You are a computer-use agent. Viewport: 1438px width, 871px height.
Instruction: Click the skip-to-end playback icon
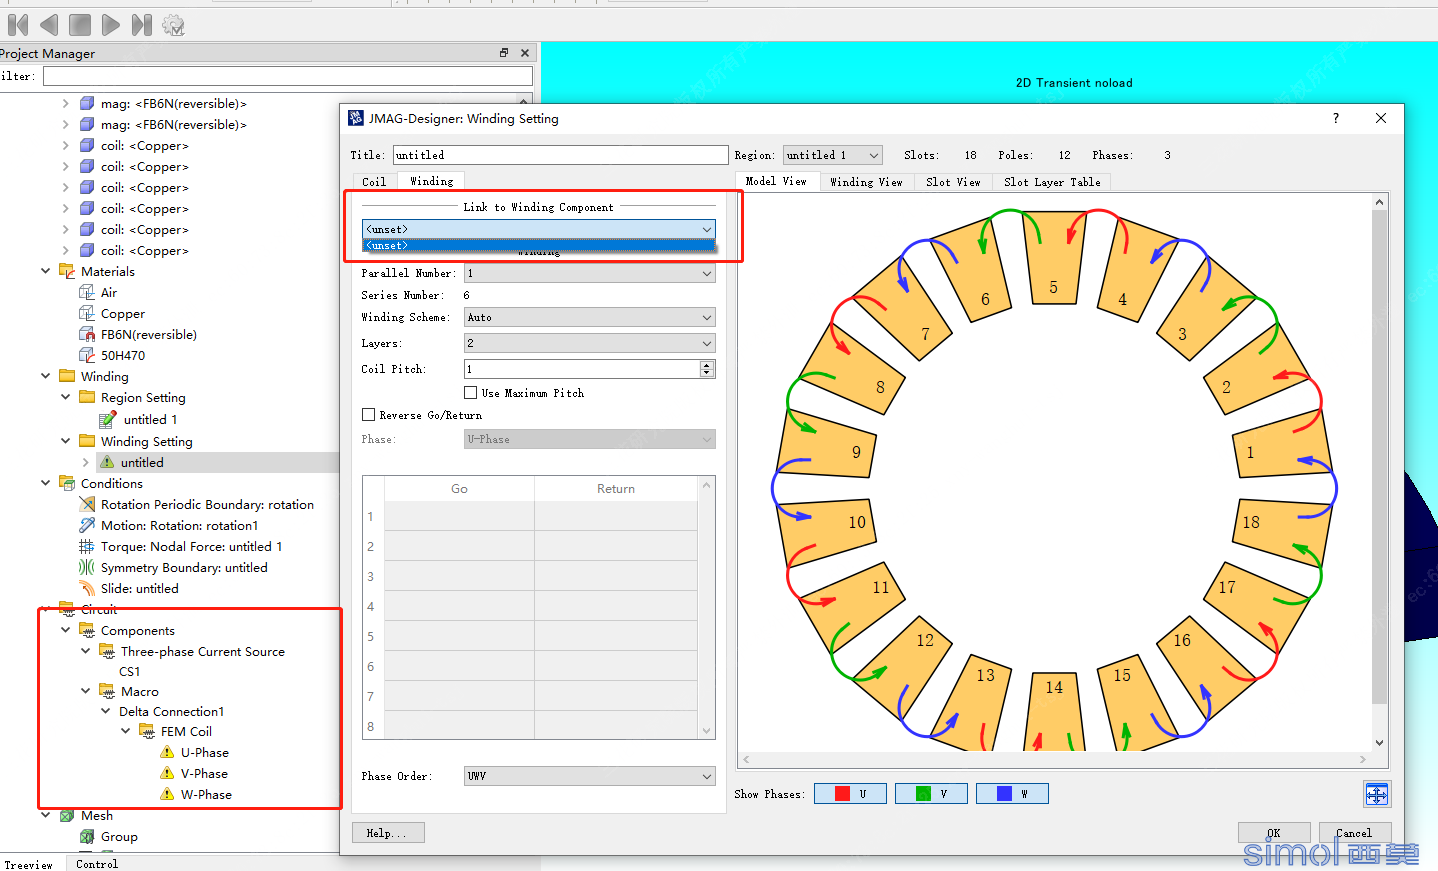point(142,25)
